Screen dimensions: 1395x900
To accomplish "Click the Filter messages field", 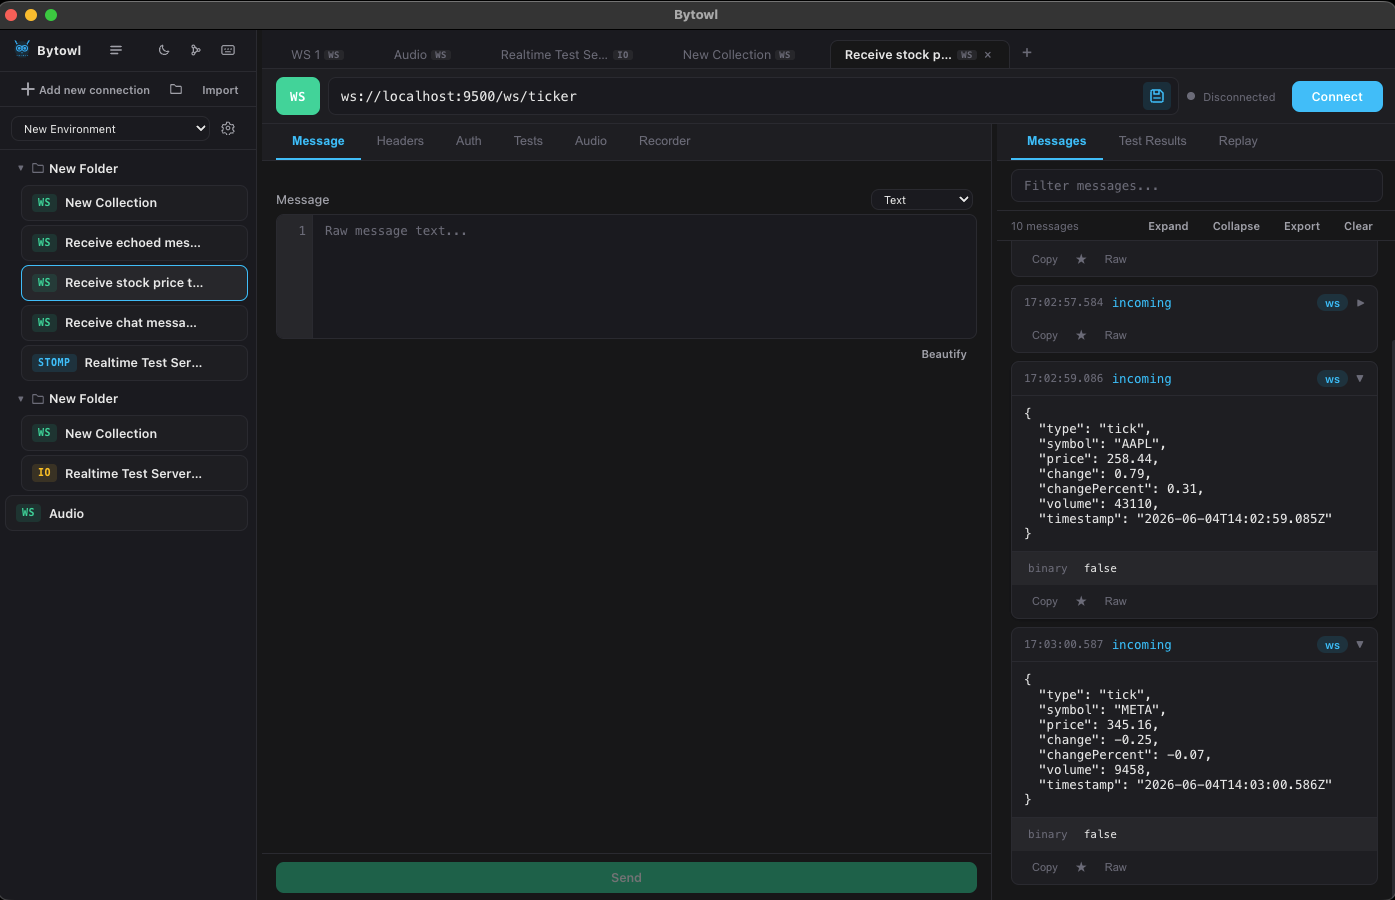I will coord(1197,186).
